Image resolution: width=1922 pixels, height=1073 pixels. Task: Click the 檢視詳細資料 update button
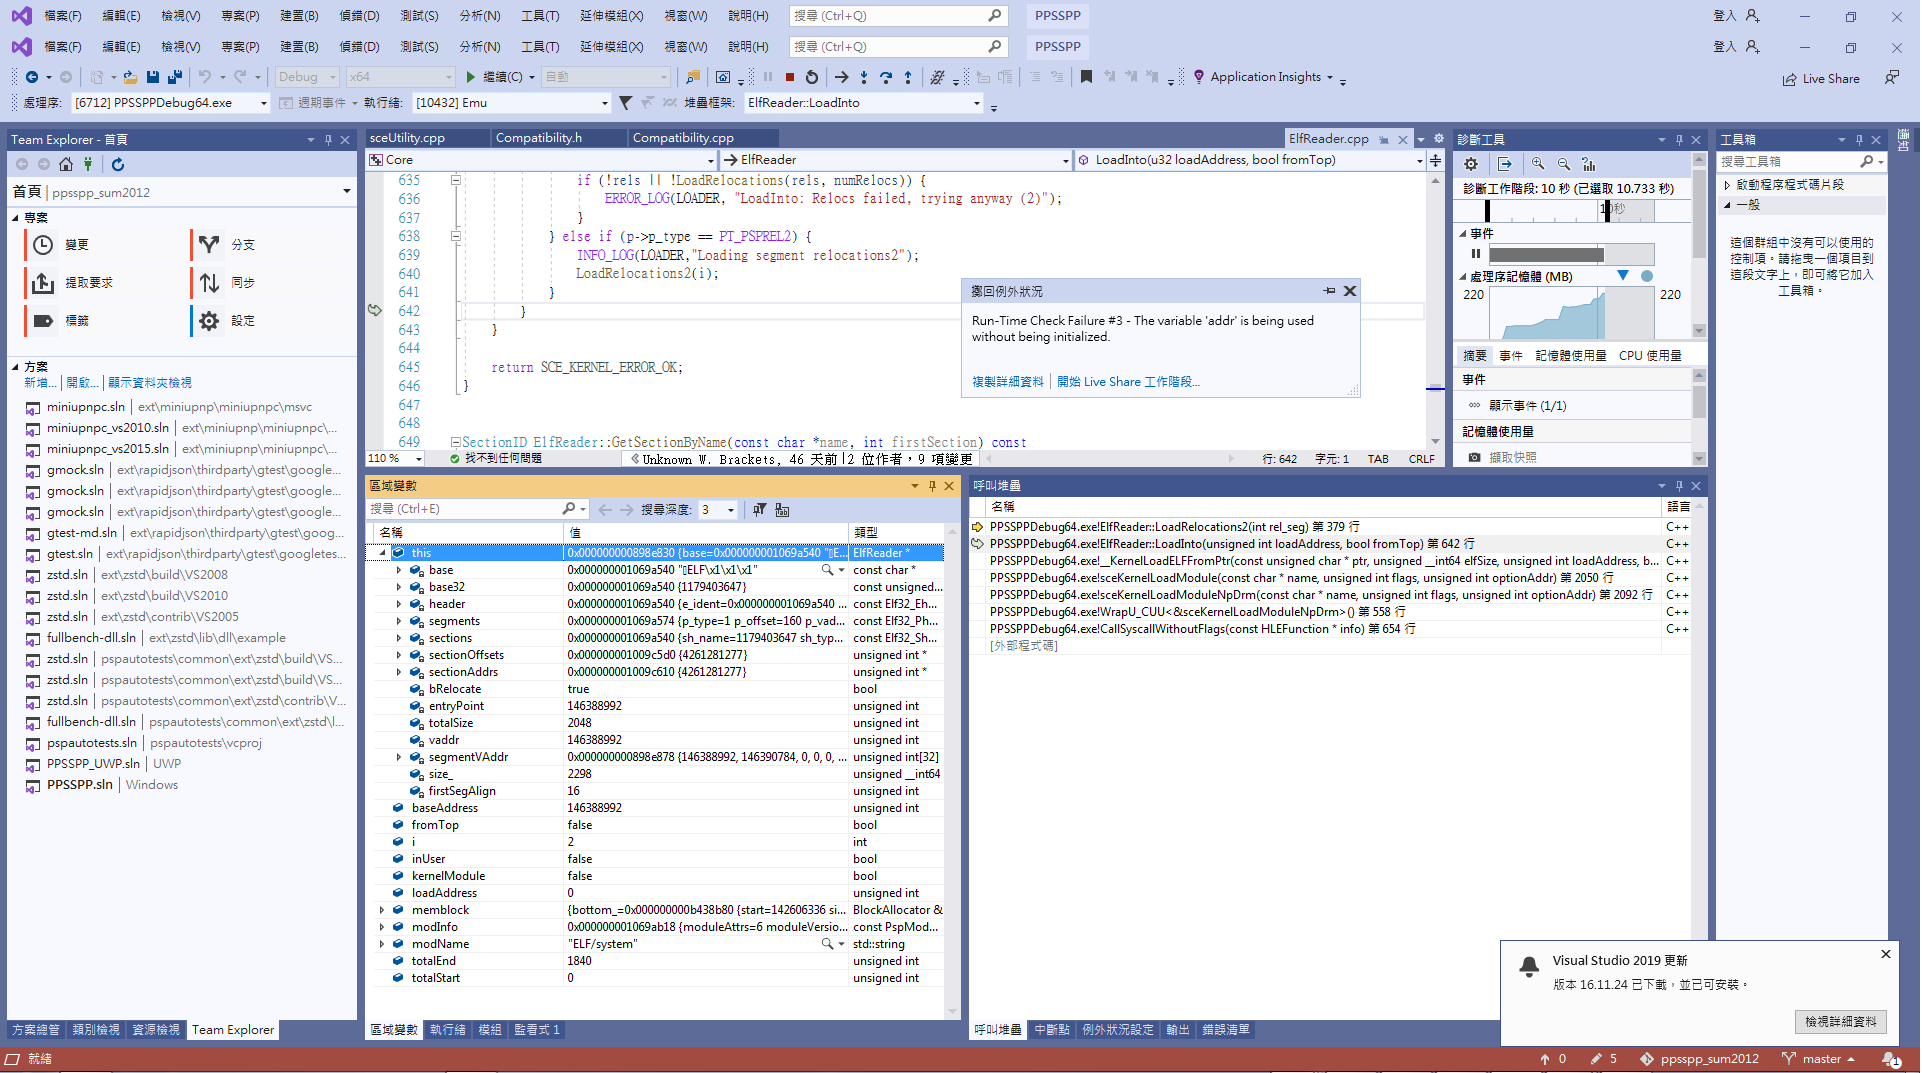pos(1840,1022)
